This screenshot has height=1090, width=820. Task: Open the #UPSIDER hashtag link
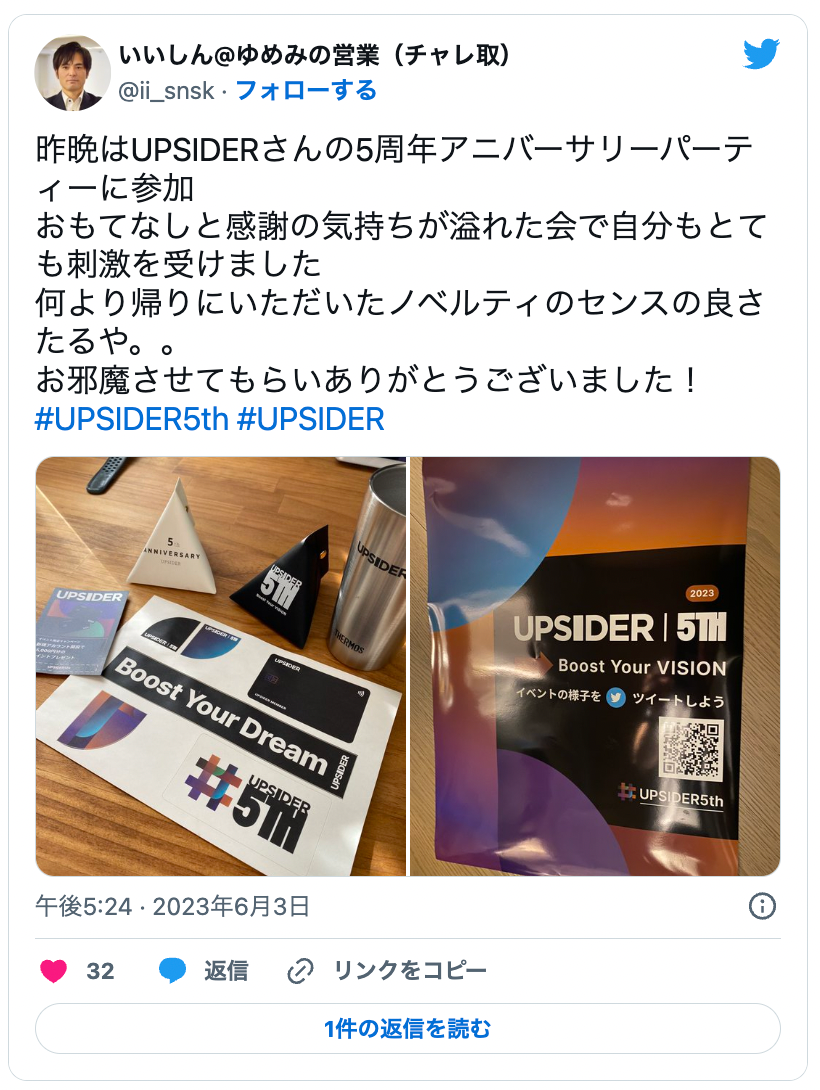(x=311, y=420)
